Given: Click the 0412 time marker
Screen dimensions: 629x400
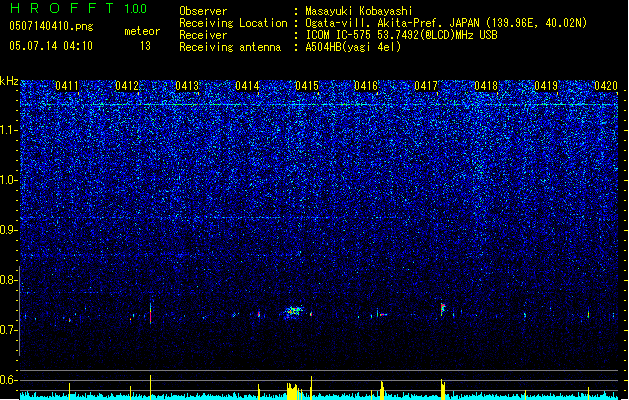Looking at the screenshot, I should 127,86.
